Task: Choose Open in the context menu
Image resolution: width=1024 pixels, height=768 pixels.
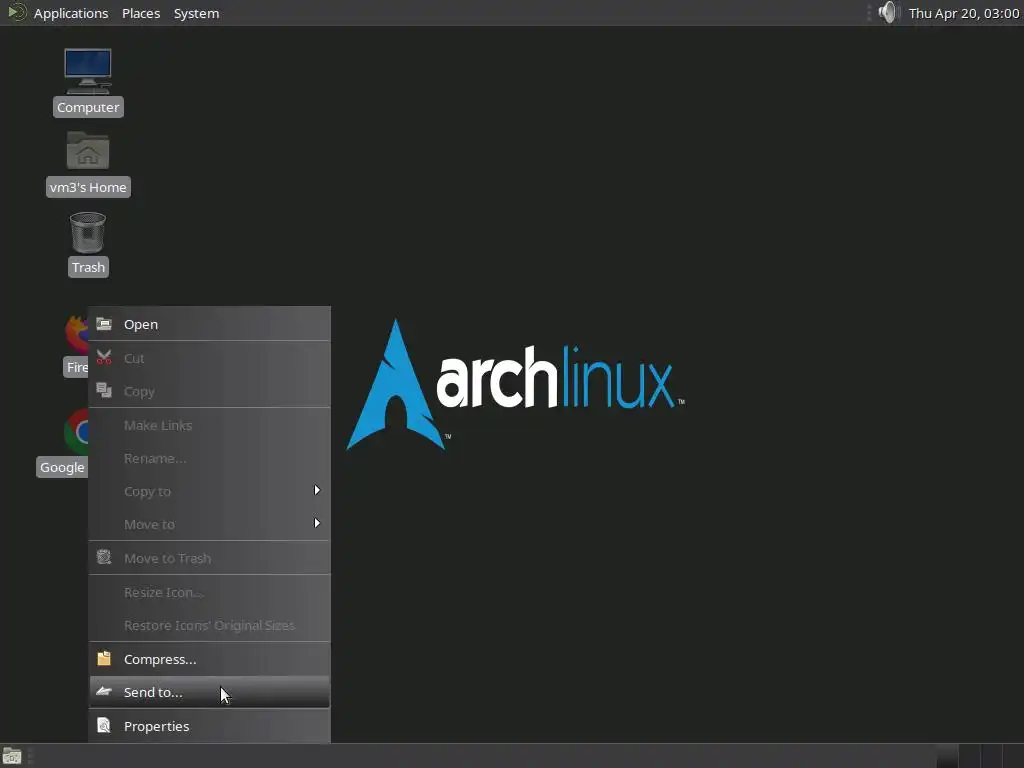Action: tap(209, 324)
